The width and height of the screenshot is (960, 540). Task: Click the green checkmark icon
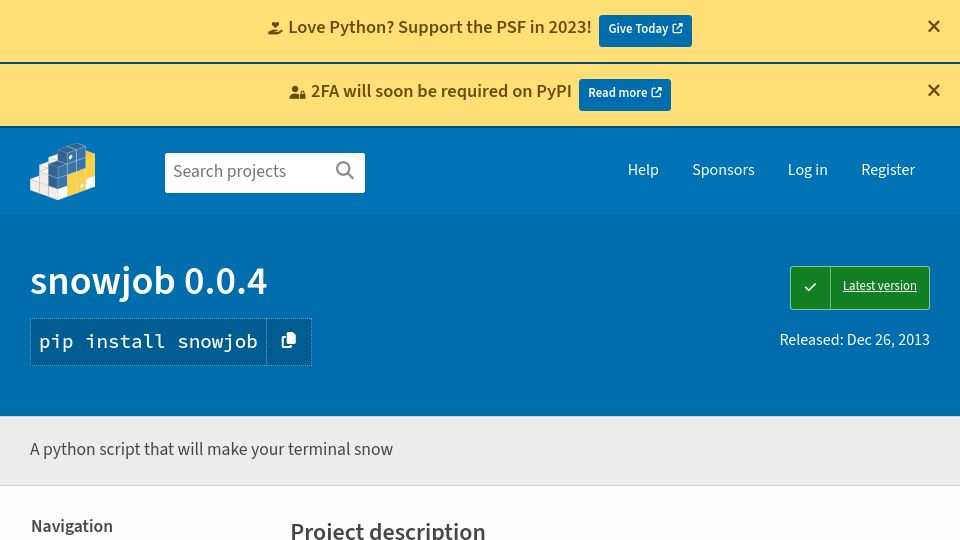[810, 287]
